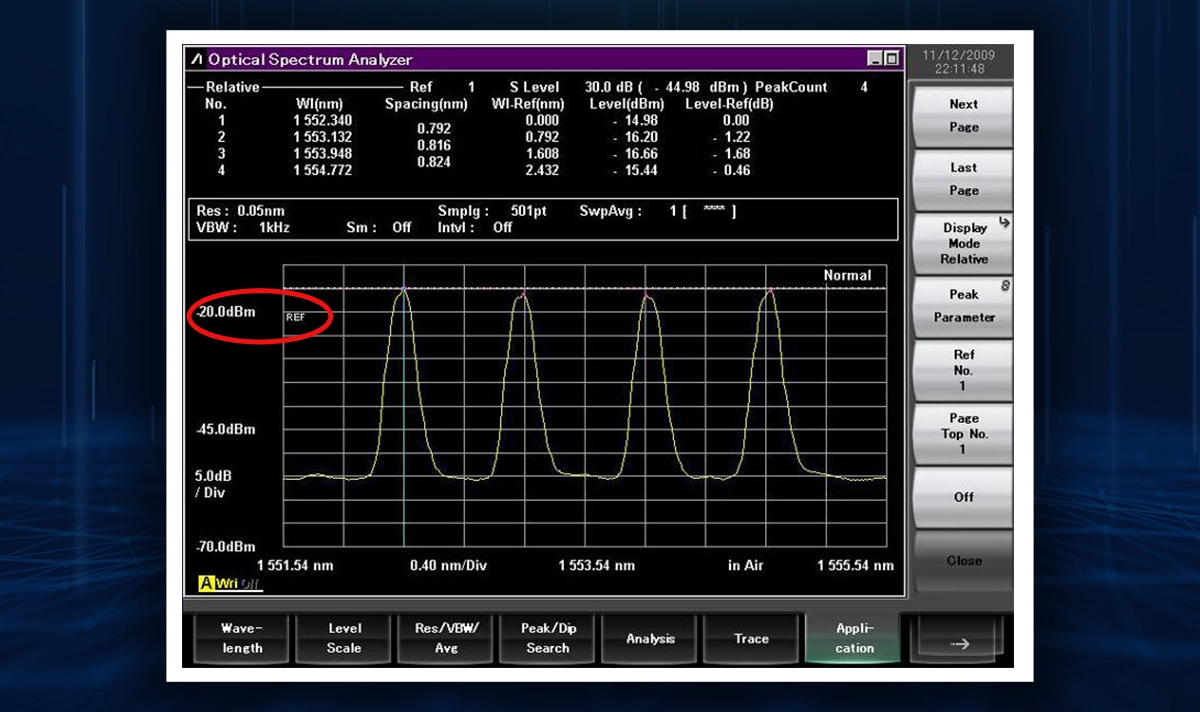Viewport: 1200px width, 712px height.
Task: Click the 1553.54 nm center wavelength
Action: tap(596, 566)
